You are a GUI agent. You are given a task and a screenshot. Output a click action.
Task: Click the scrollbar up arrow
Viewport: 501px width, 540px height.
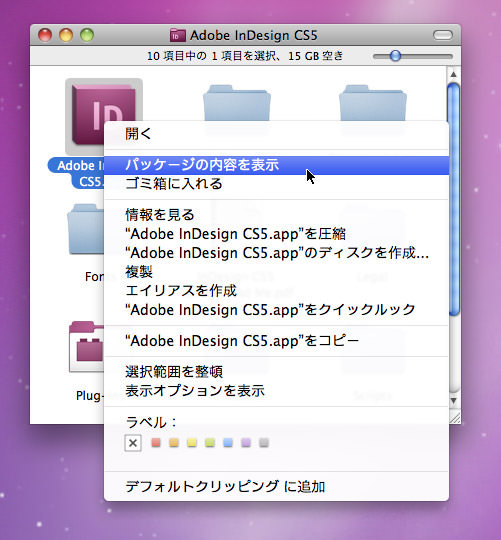[x=454, y=74]
